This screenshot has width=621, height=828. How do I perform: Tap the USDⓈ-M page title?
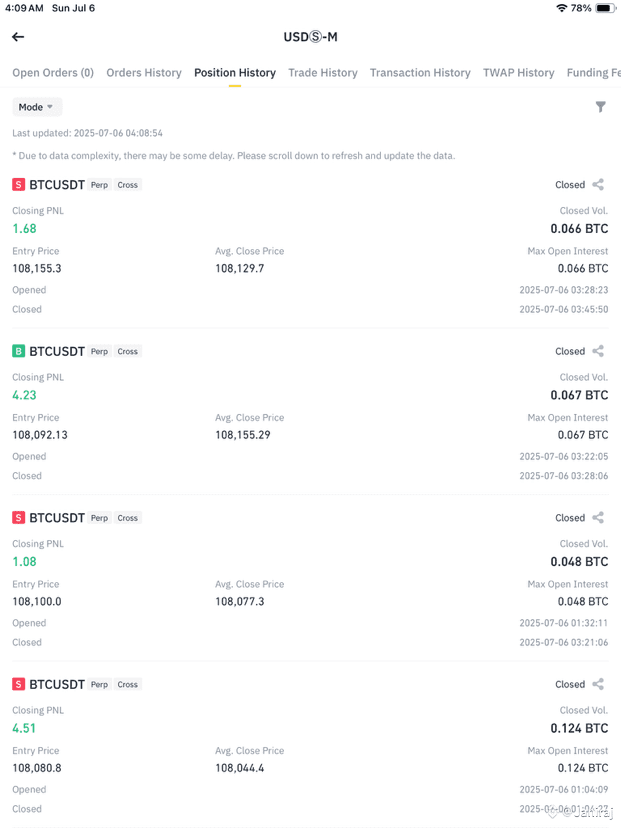coord(310,37)
